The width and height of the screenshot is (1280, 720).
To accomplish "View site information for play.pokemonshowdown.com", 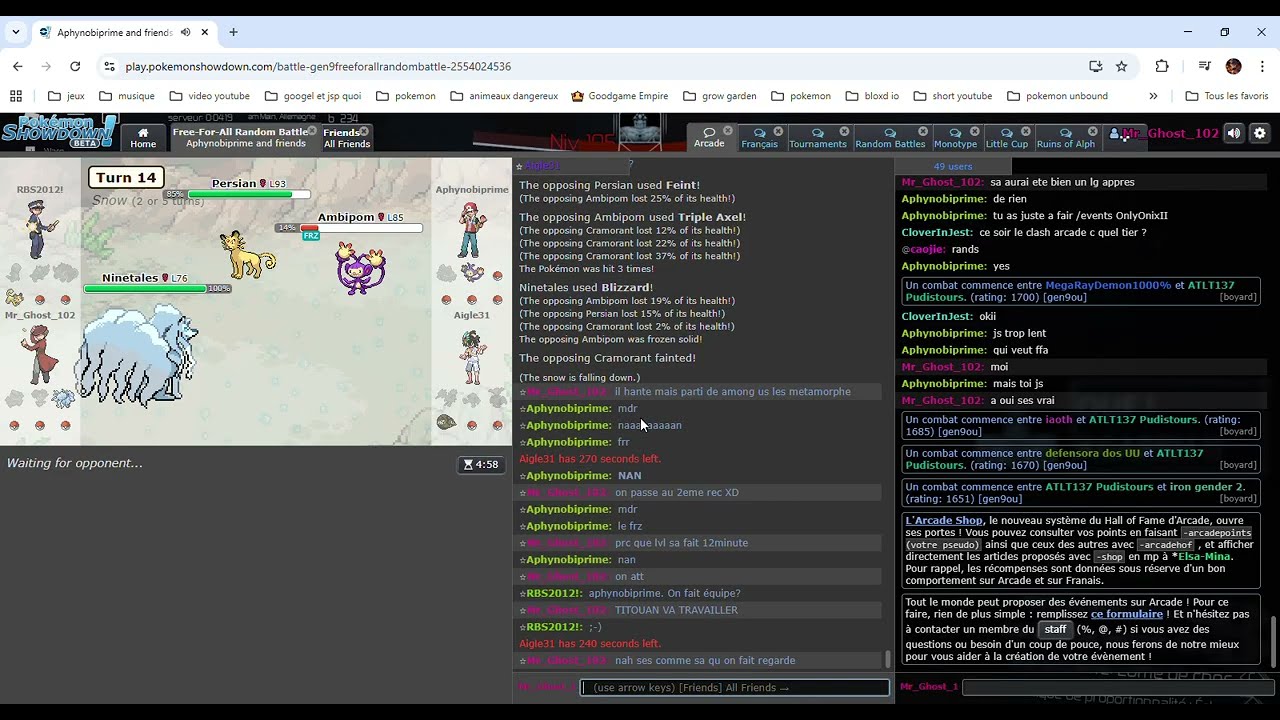I will [109, 66].
